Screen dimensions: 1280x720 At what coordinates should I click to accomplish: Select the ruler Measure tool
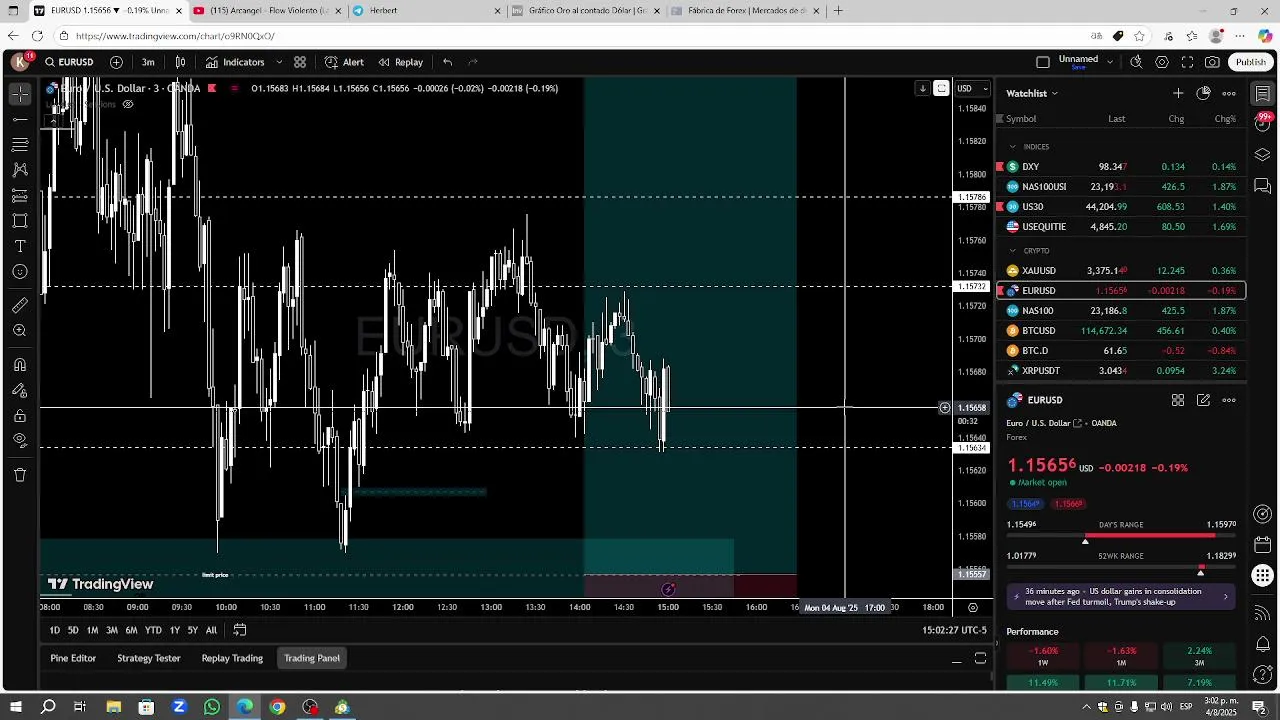[x=20, y=305]
